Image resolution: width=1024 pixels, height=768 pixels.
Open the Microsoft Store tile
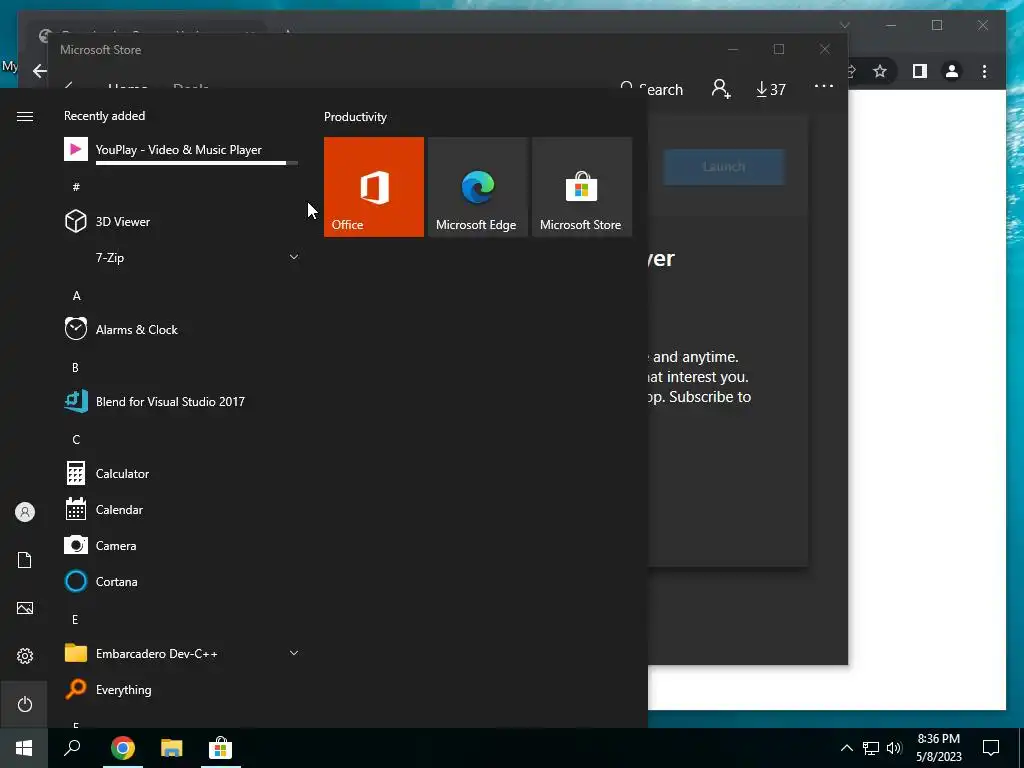582,187
